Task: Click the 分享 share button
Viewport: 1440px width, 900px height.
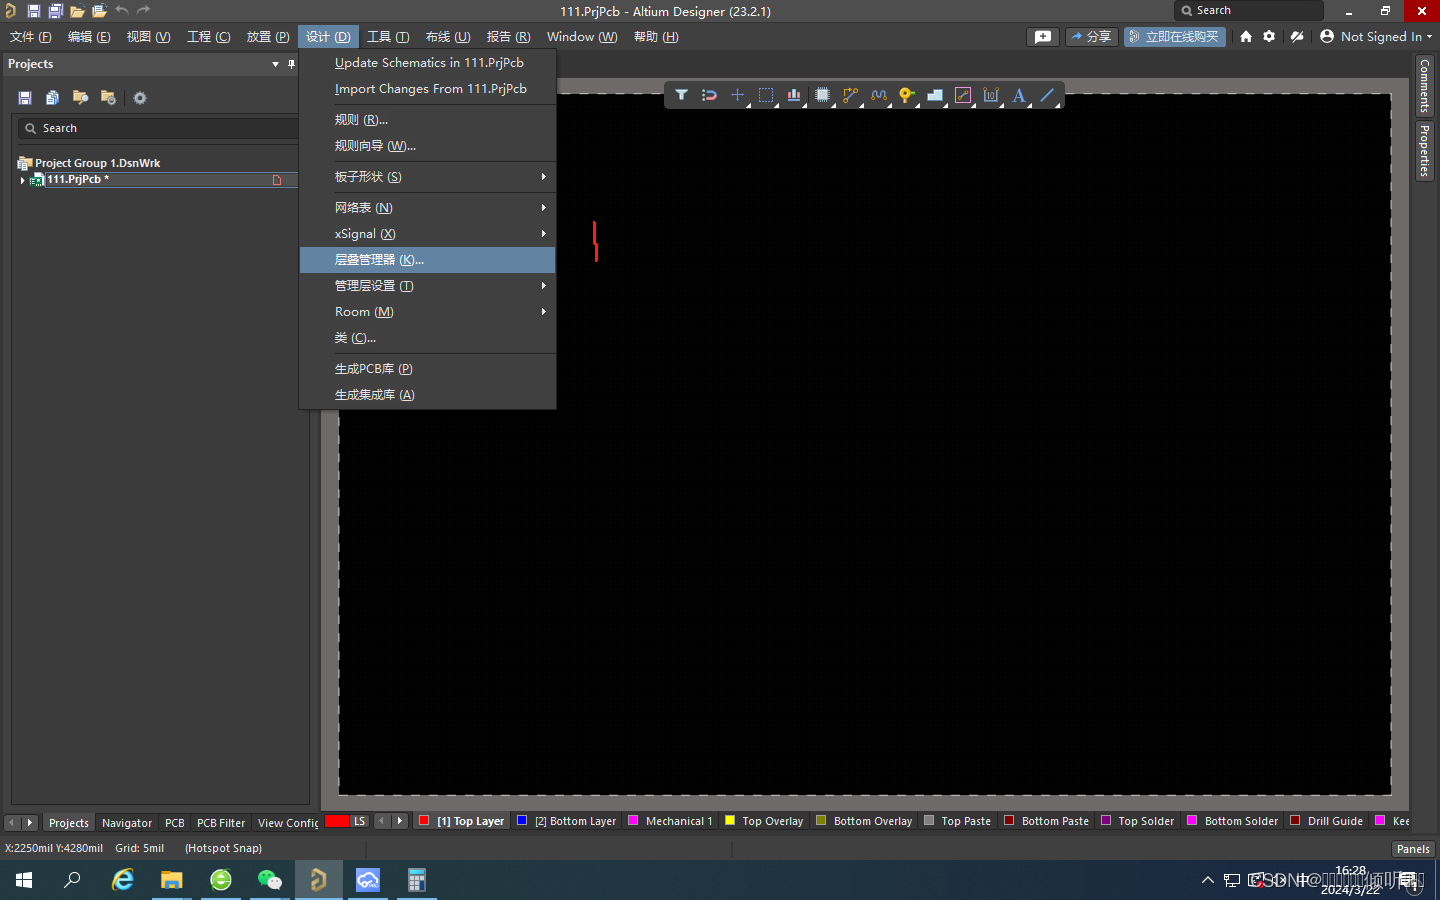Action: 1091,36
